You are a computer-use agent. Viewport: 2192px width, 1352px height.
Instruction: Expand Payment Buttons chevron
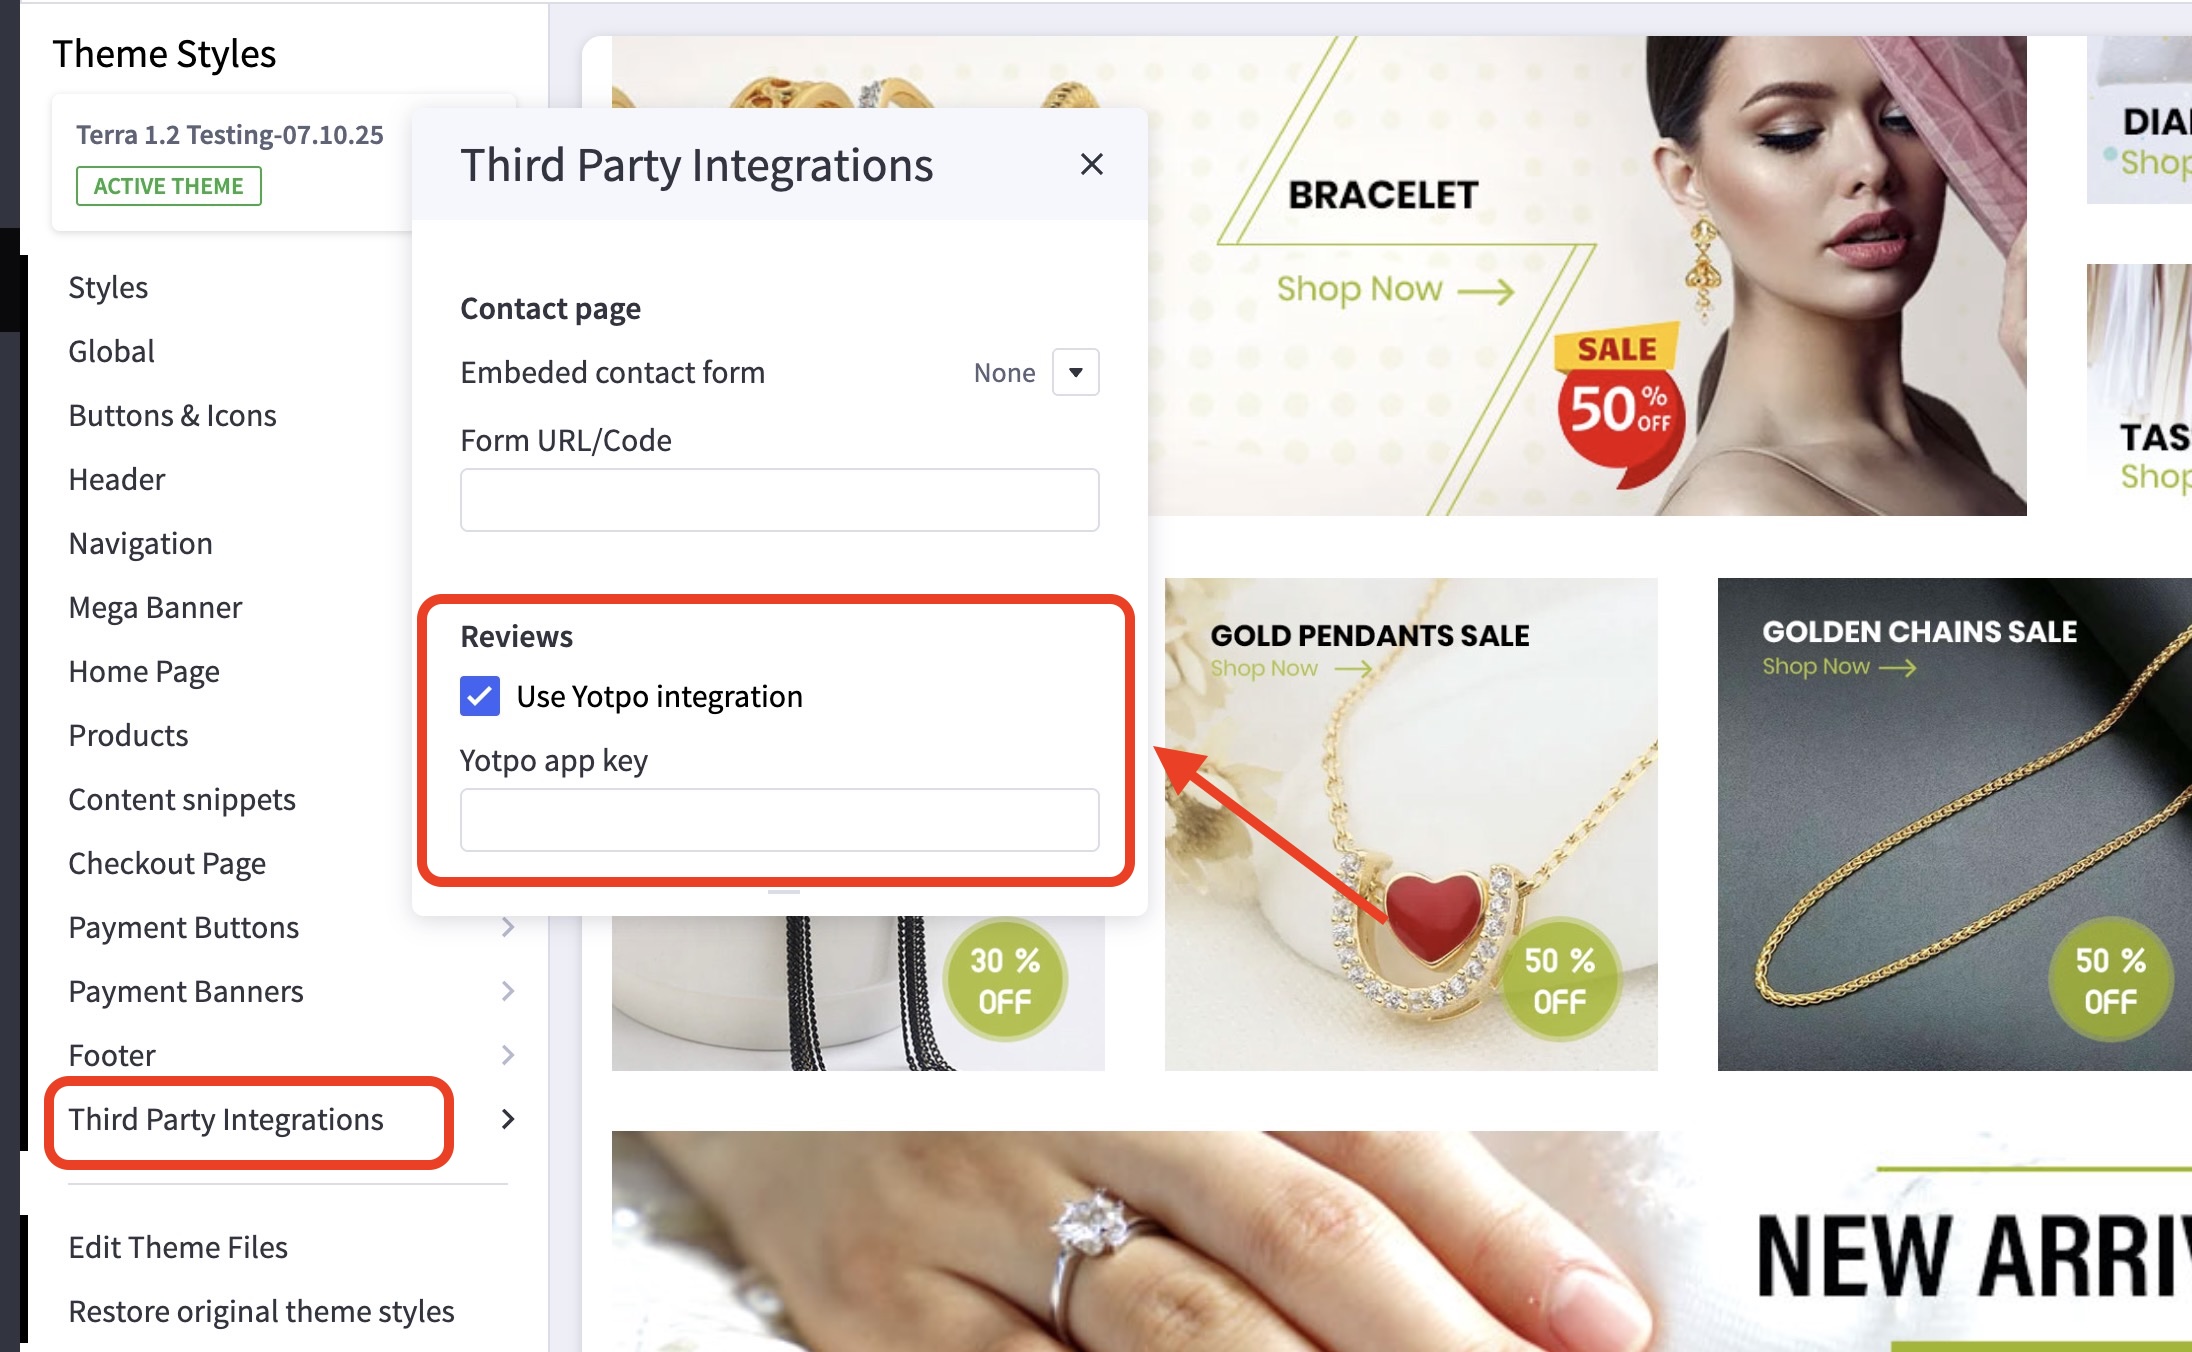point(508,927)
